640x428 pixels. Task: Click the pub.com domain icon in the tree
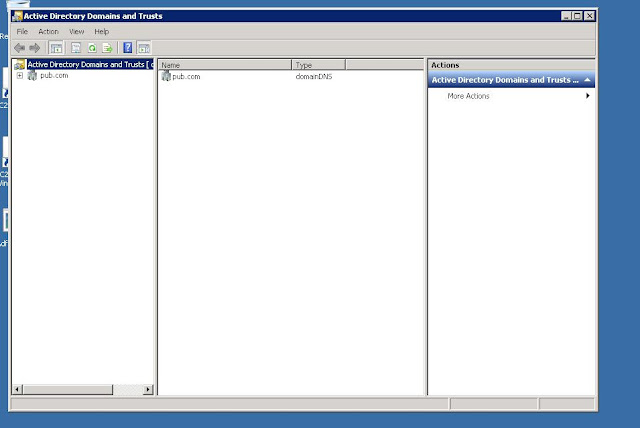32,75
